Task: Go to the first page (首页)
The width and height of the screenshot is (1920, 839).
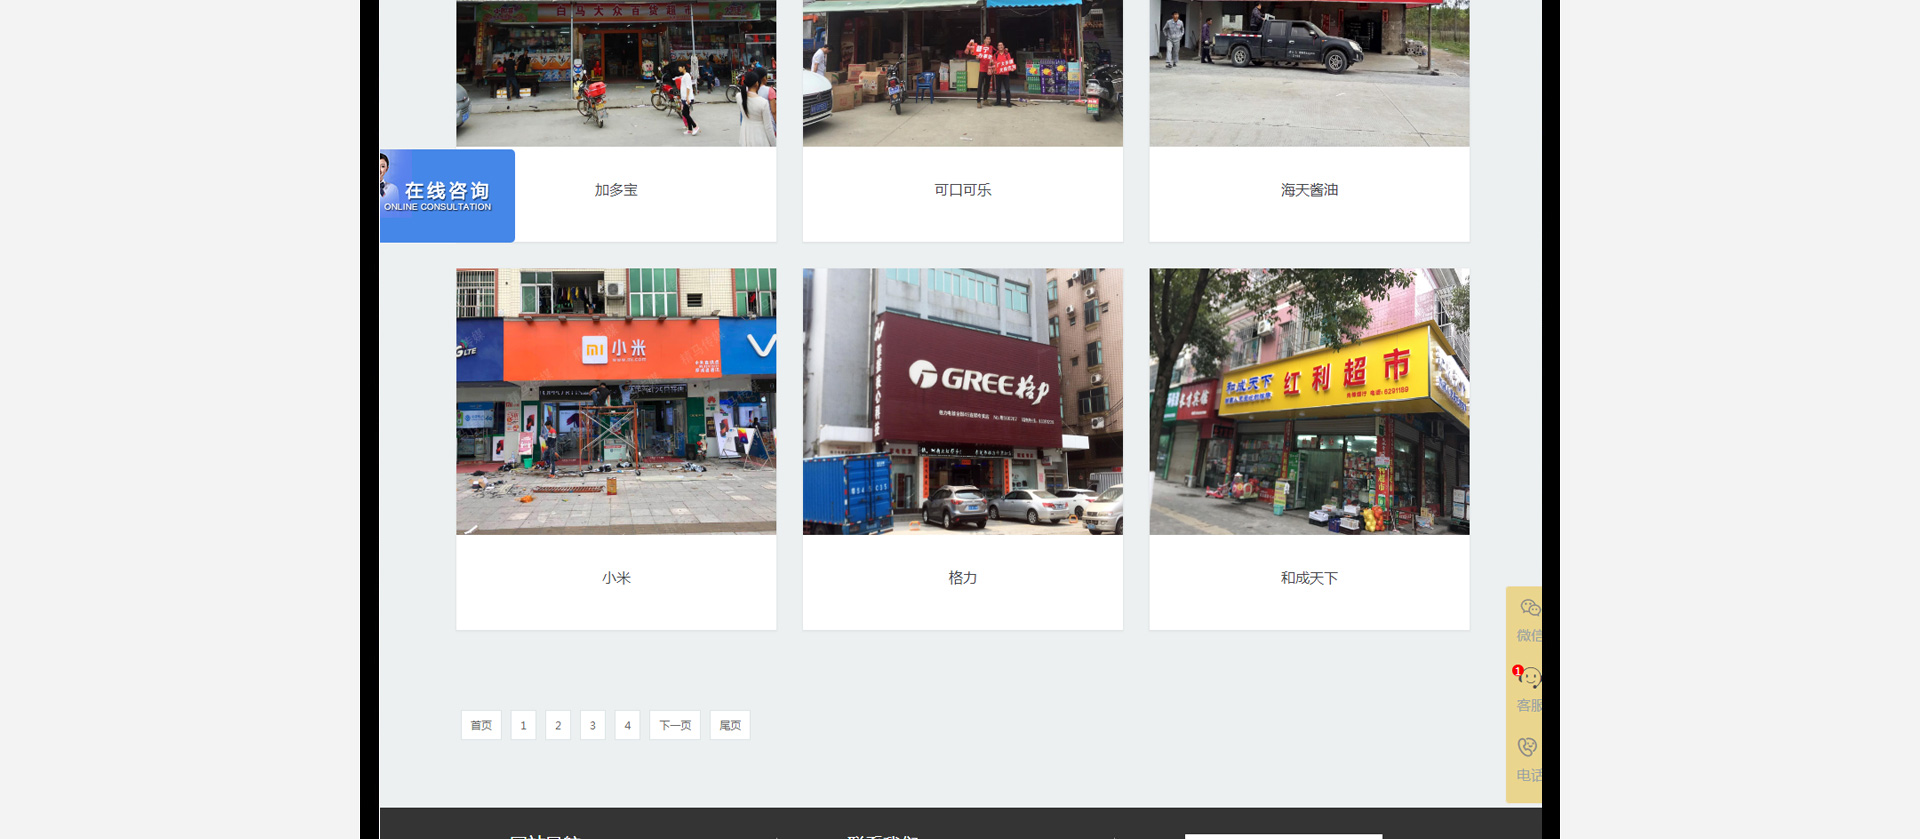Action: coord(481,725)
